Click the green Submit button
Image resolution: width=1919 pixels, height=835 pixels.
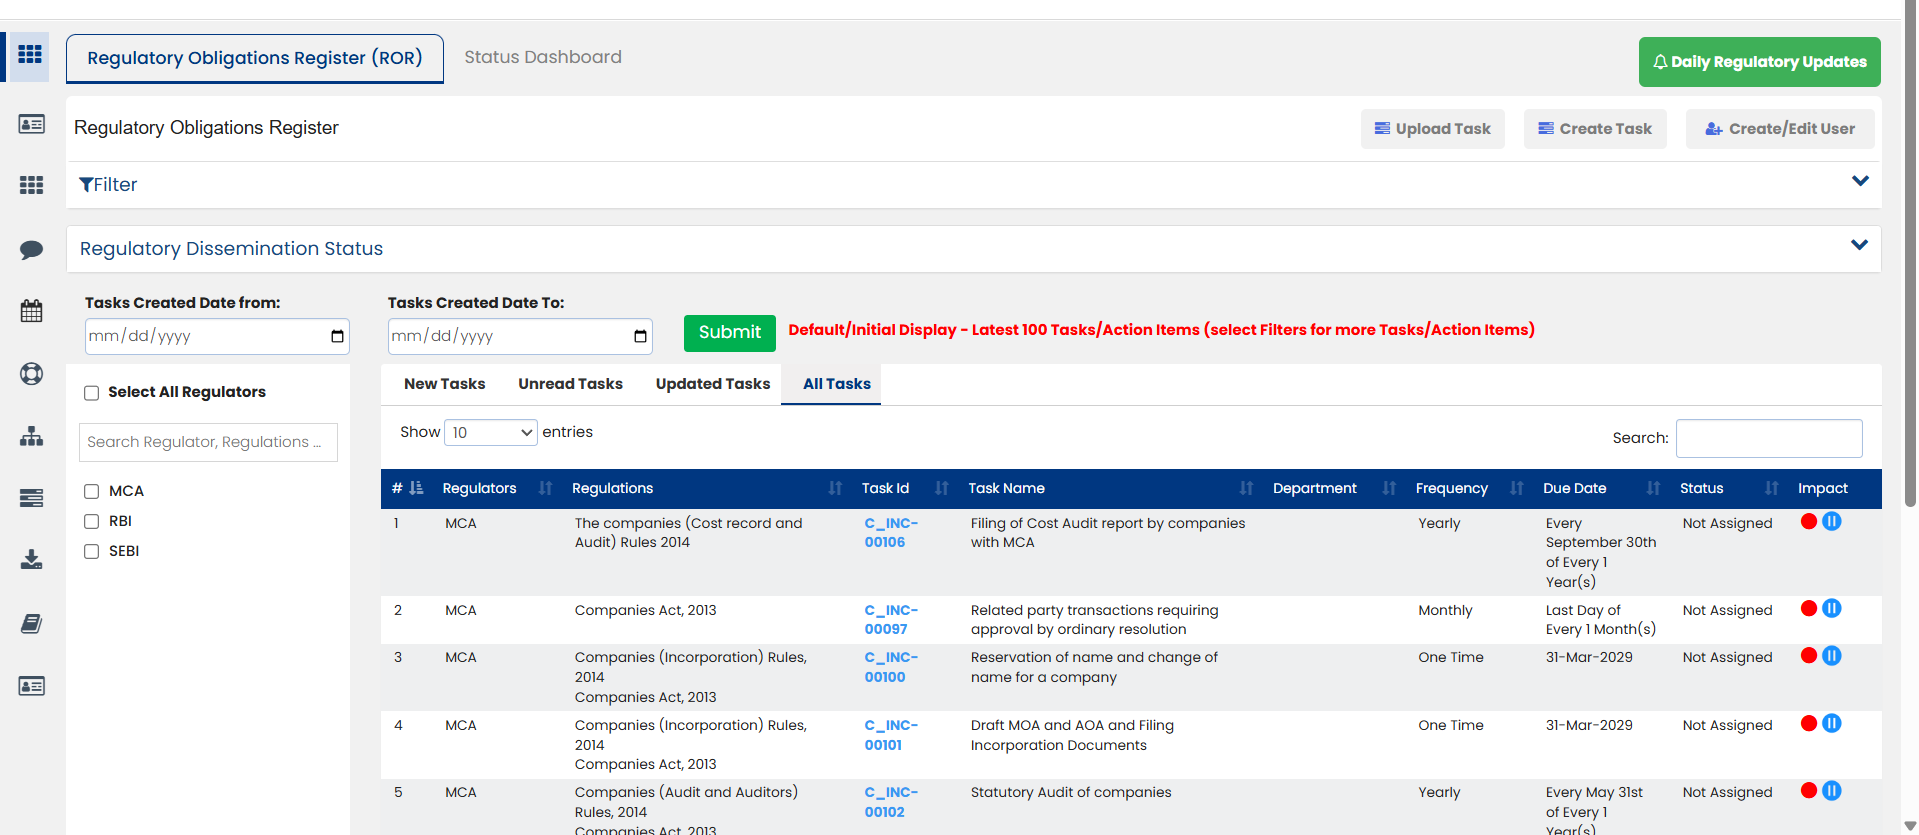[x=730, y=333]
